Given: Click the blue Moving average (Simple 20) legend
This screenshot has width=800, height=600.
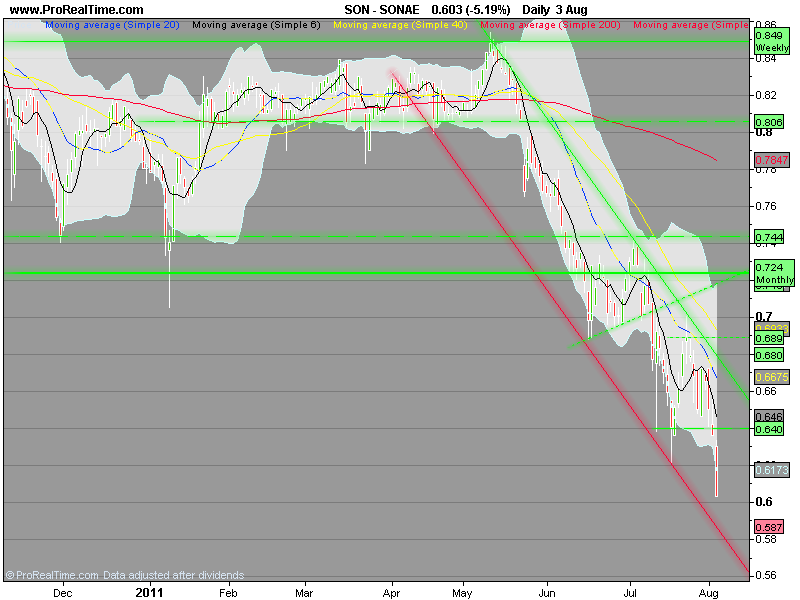Looking at the screenshot, I should [113, 24].
